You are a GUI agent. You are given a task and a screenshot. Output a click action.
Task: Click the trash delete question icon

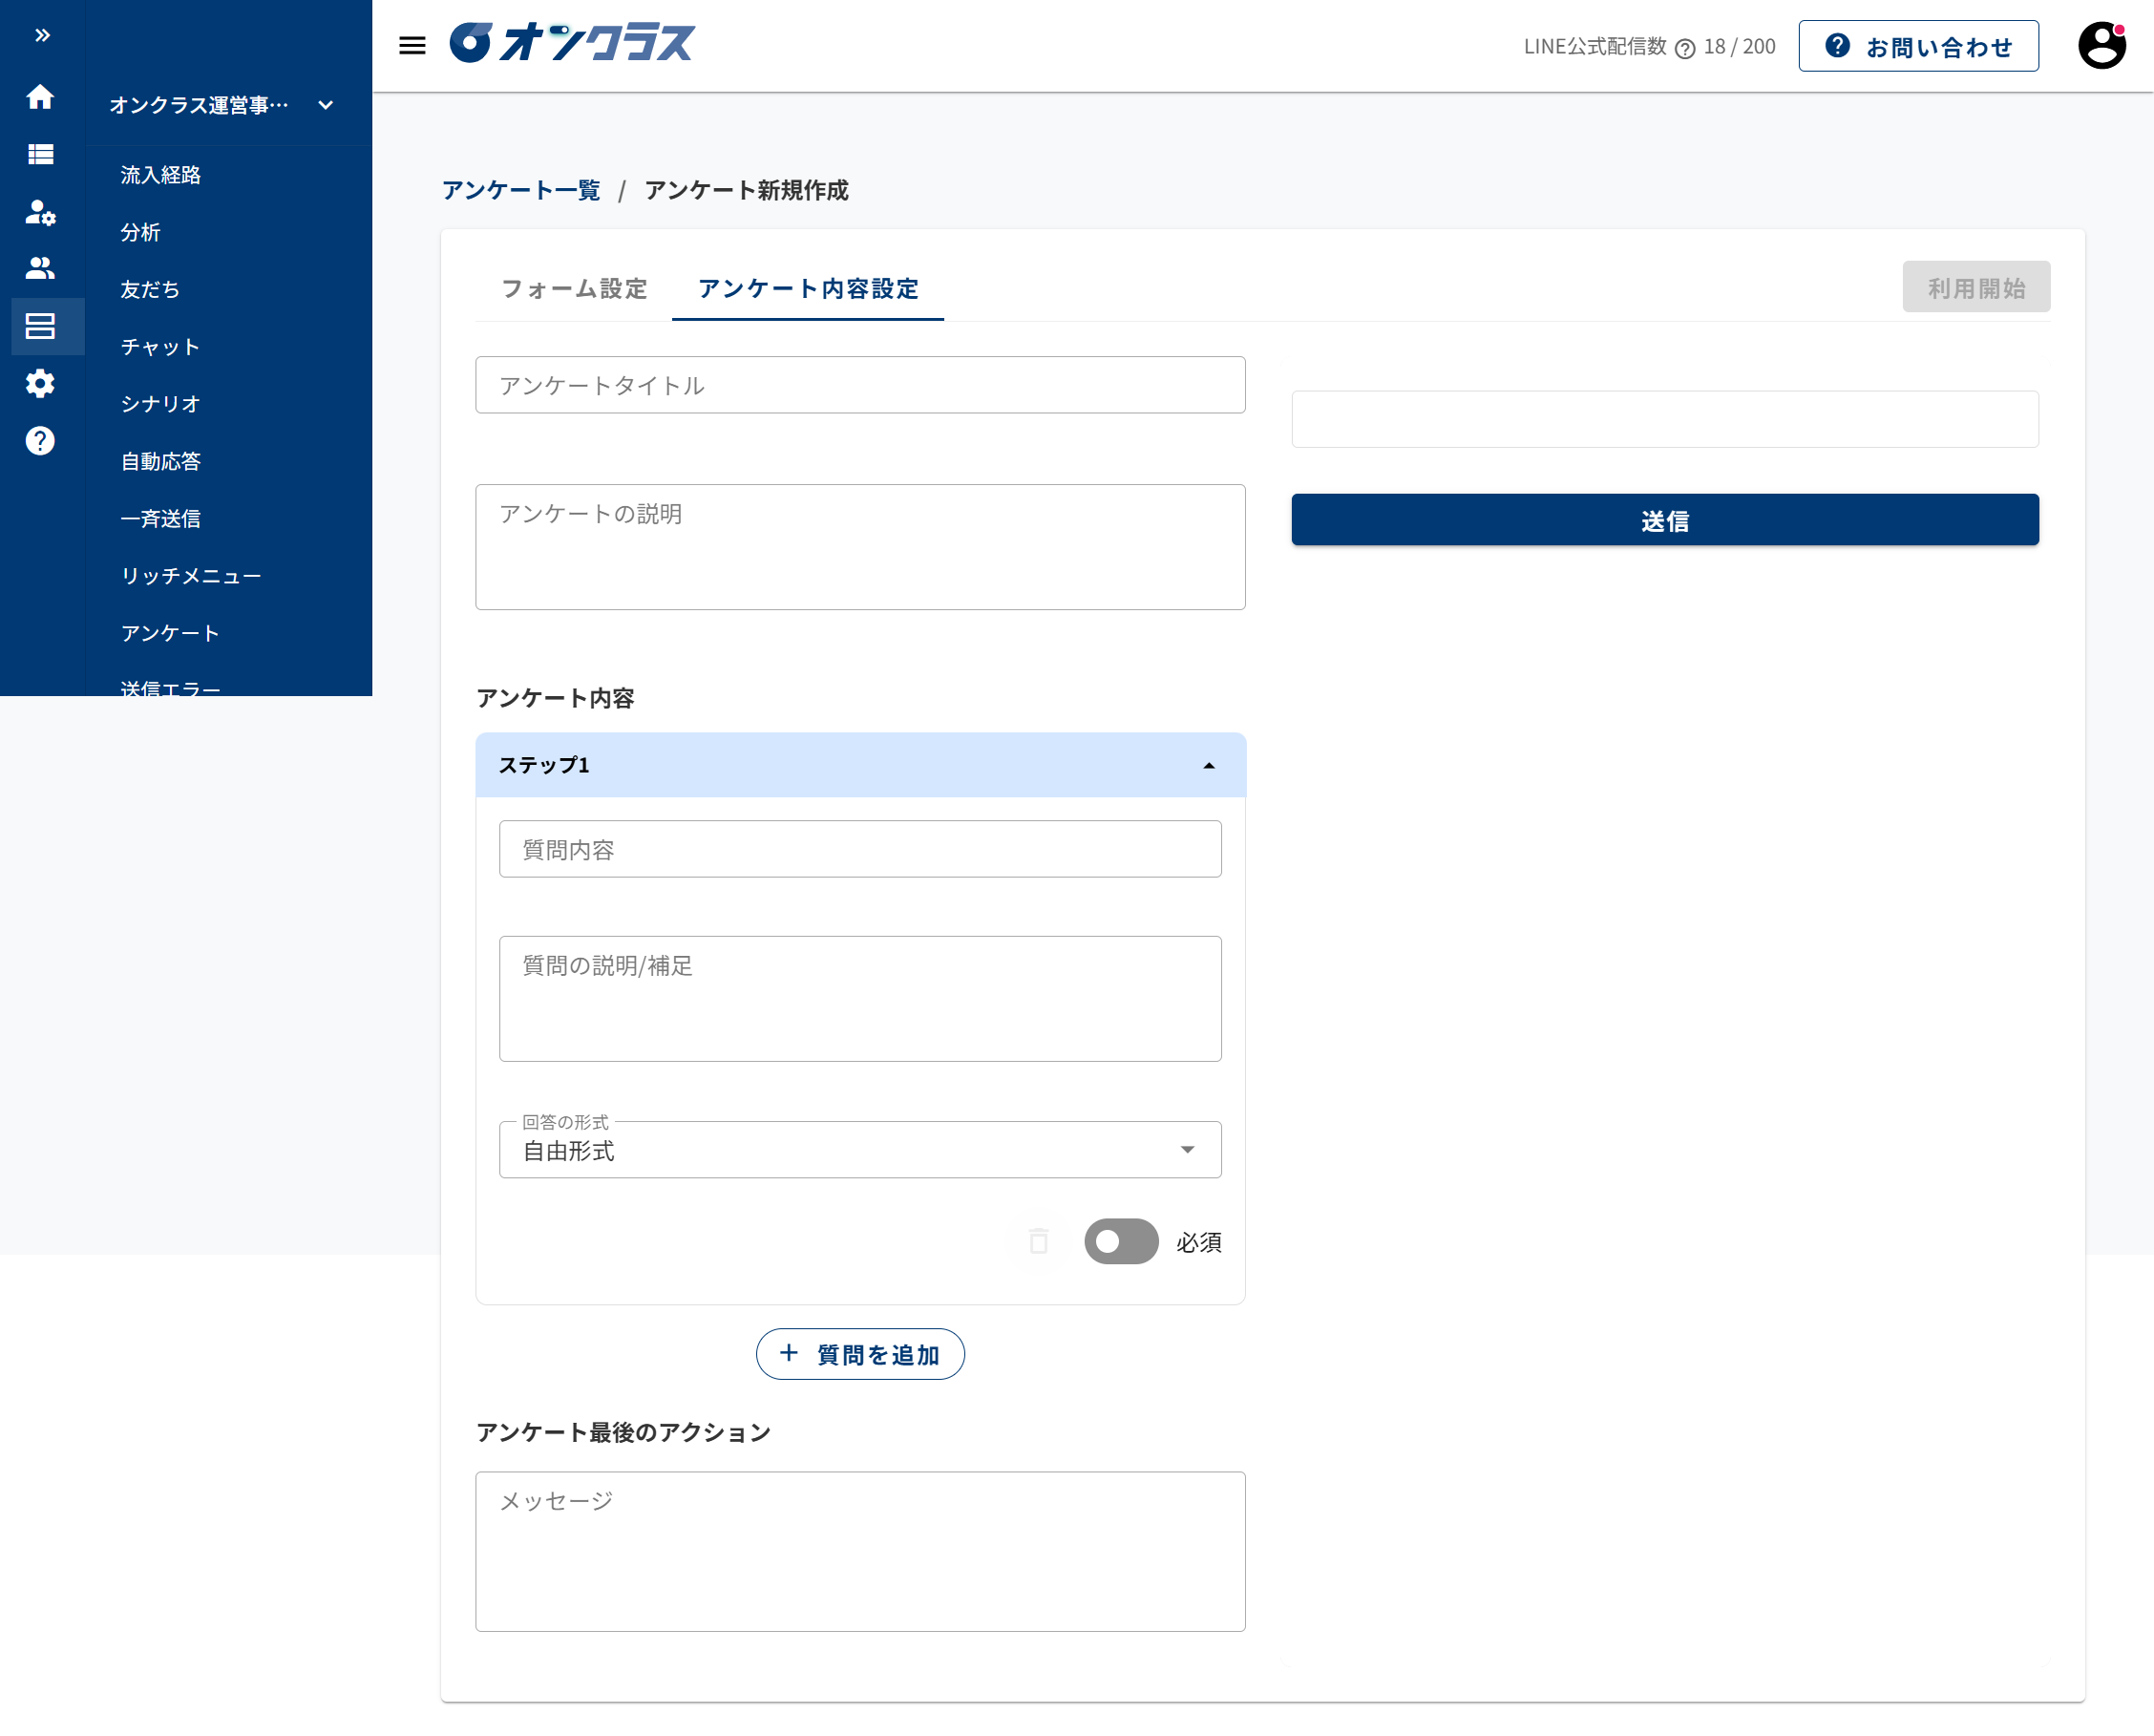point(1038,1241)
